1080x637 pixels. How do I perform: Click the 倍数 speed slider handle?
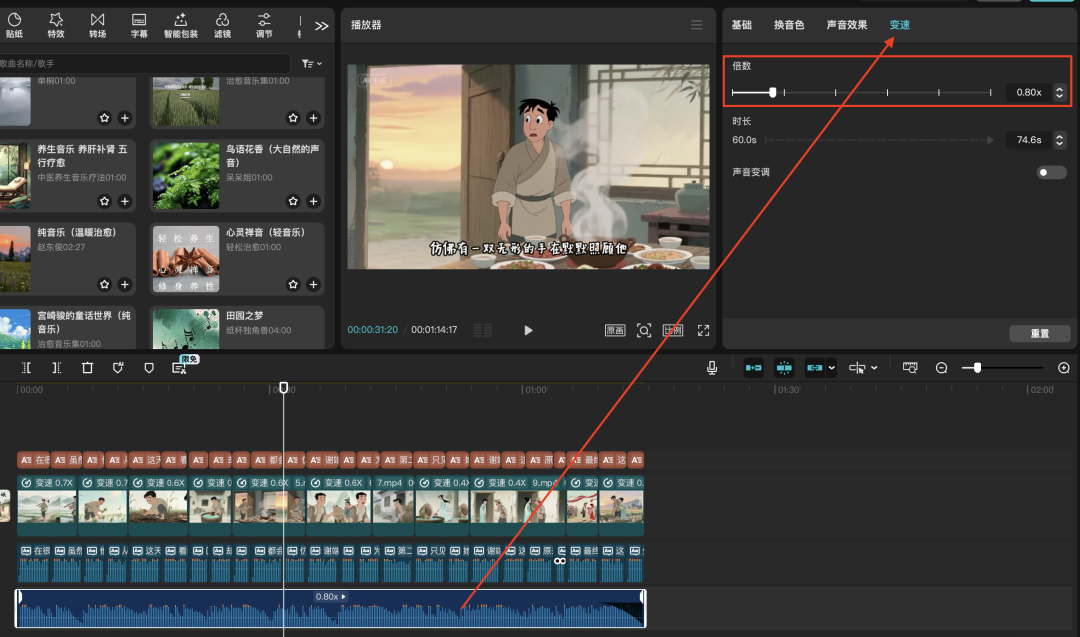(x=772, y=92)
